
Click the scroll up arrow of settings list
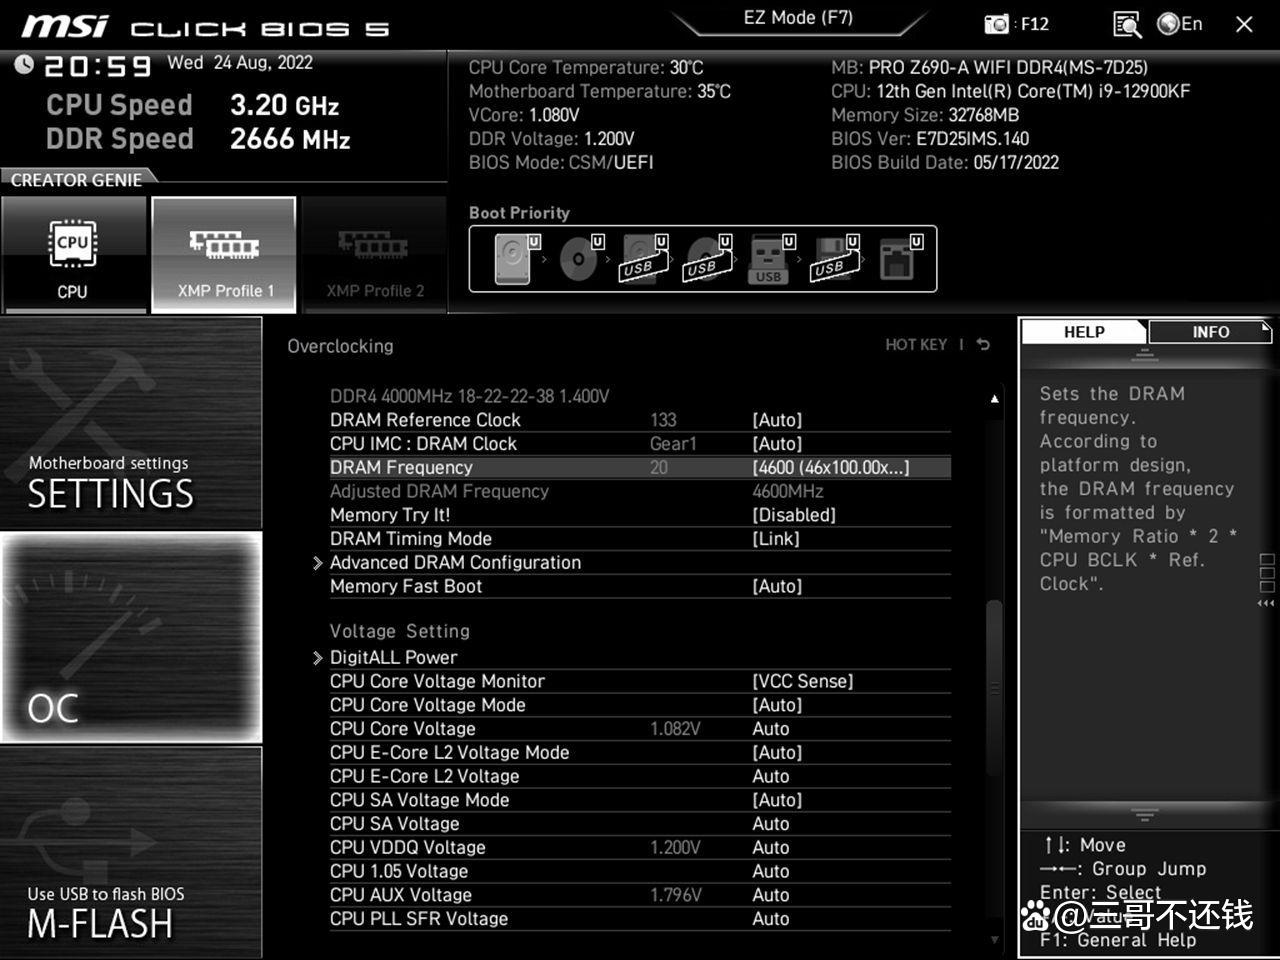click(x=994, y=398)
